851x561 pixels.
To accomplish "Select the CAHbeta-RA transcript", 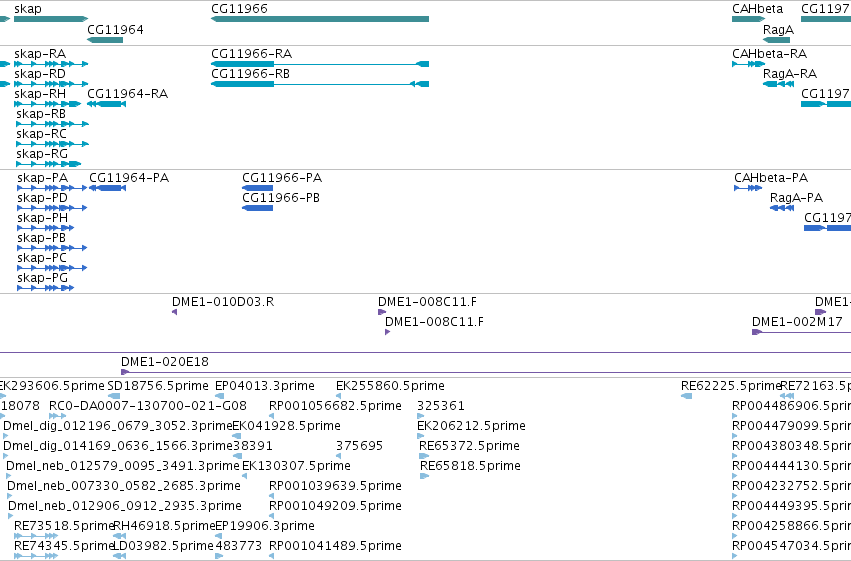I will (x=748, y=64).
